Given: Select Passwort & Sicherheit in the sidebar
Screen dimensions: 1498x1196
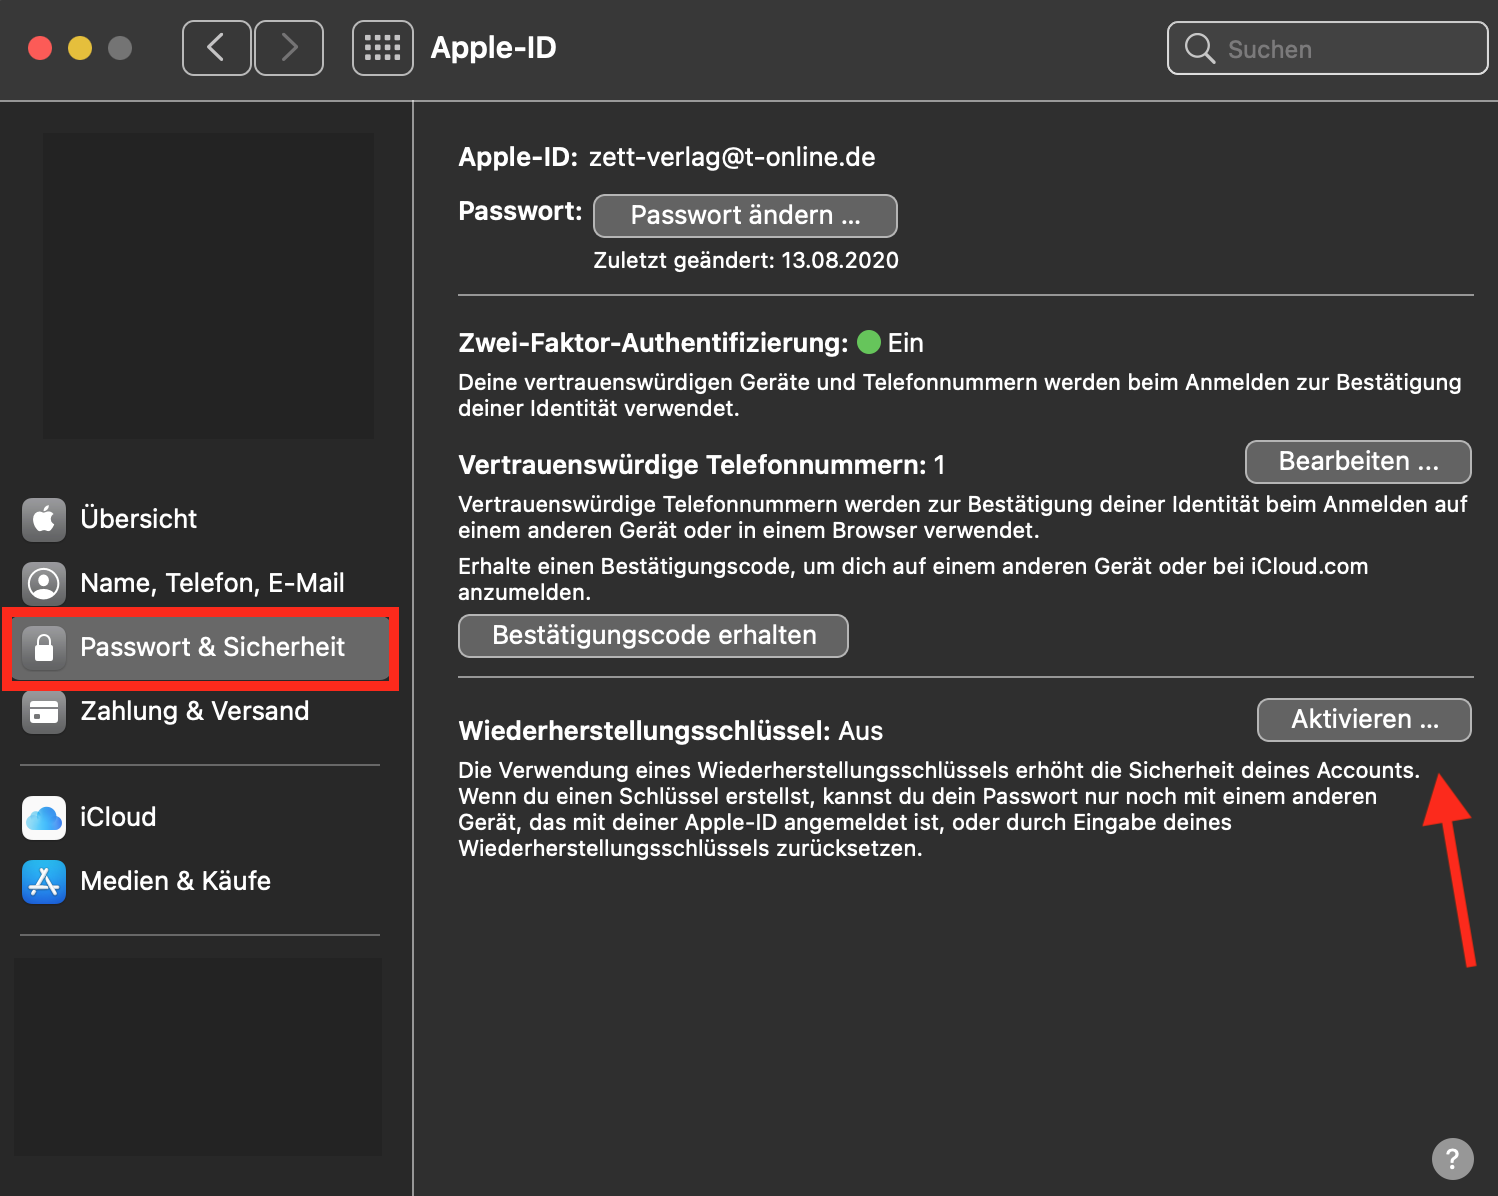Looking at the screenshot, I should (x=200, y=647).
